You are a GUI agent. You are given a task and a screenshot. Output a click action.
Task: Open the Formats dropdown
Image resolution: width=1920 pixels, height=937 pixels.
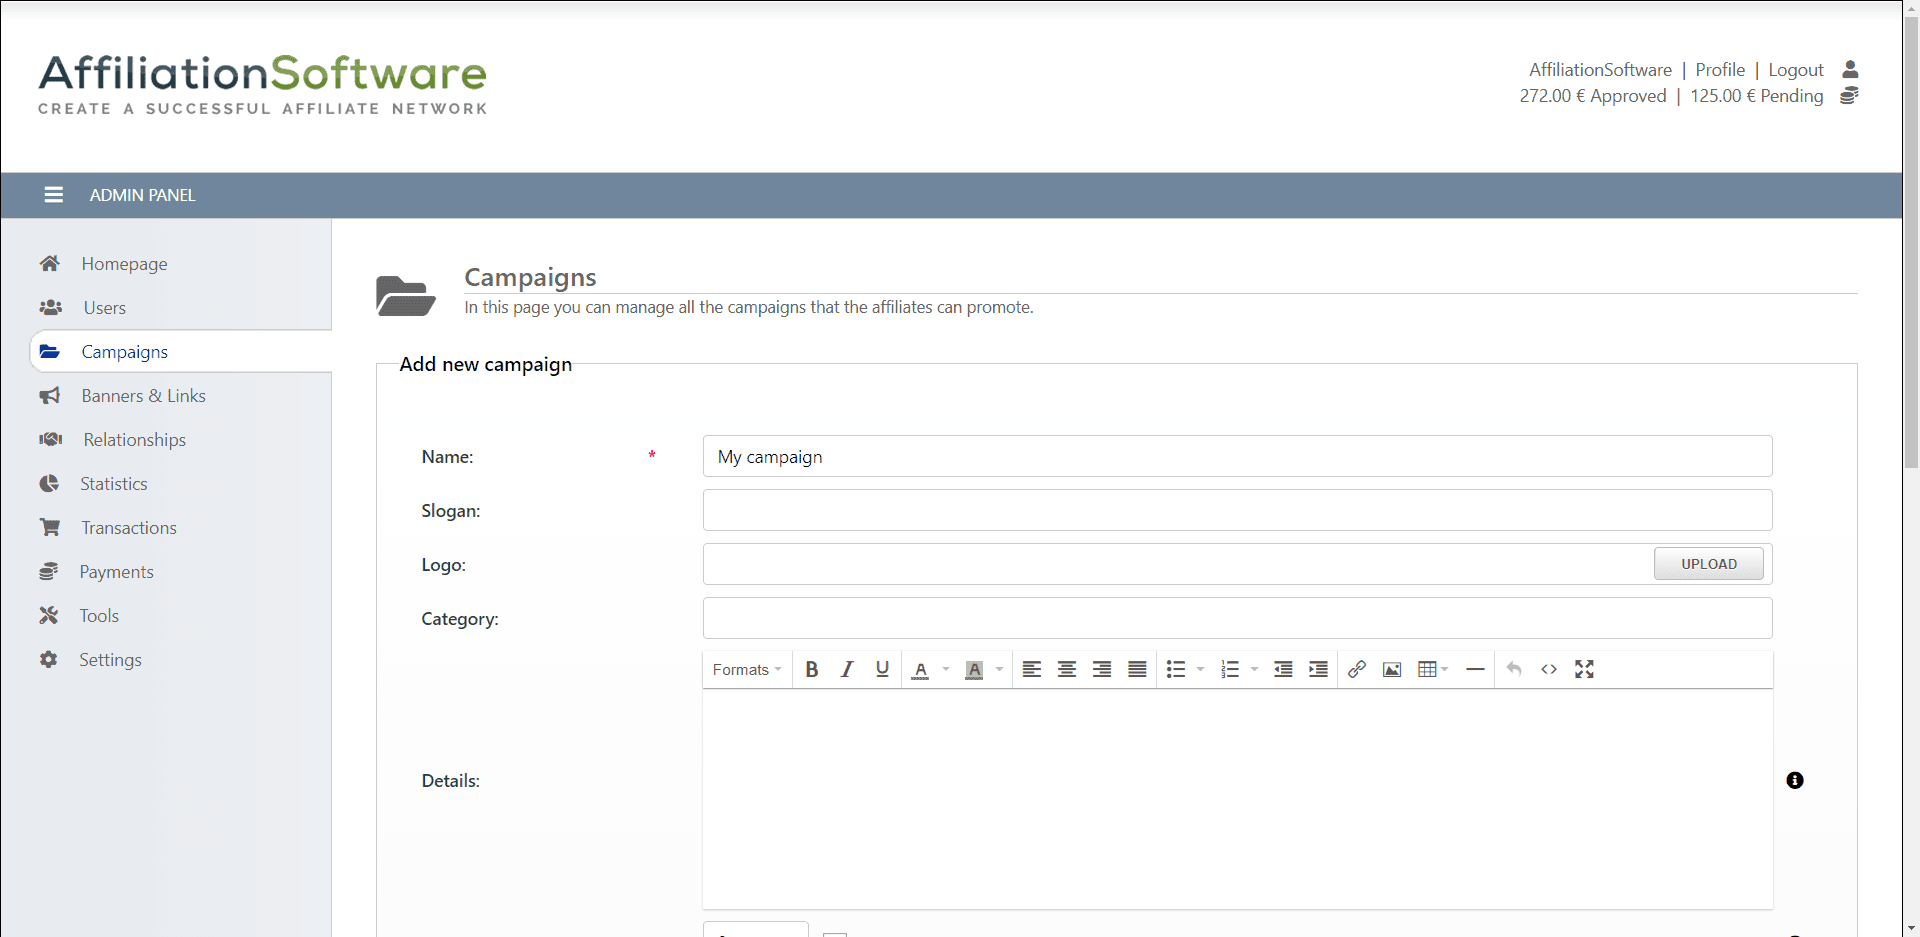pyautogui.click(x=746, y=669)
